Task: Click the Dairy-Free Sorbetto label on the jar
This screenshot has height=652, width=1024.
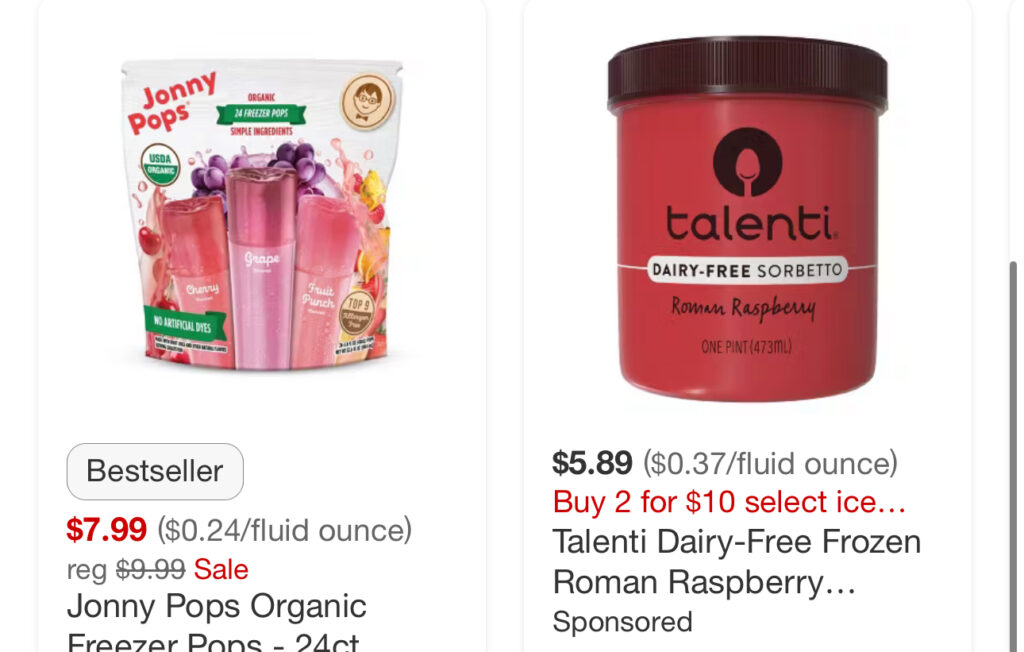Action: (747, 270)
